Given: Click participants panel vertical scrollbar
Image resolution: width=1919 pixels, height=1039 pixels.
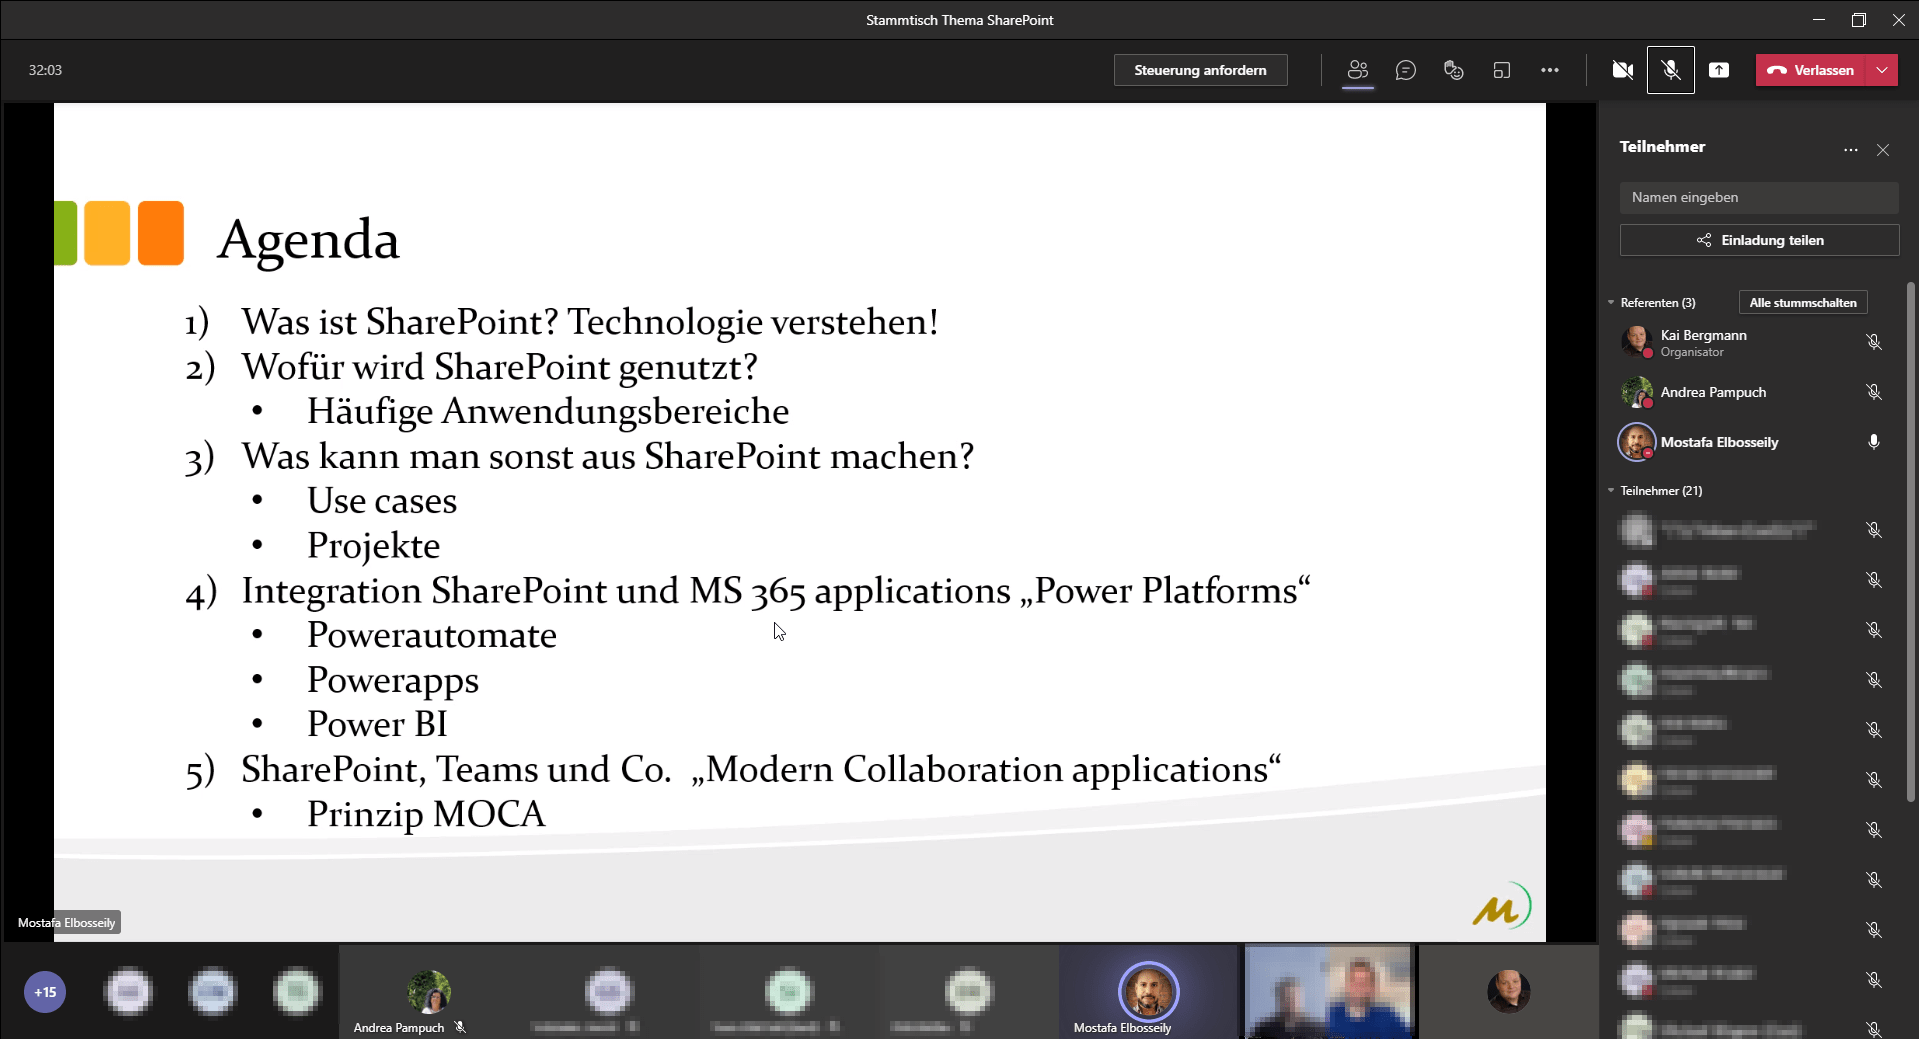Looking at the screenshot, I should (x=1911, y=540).
